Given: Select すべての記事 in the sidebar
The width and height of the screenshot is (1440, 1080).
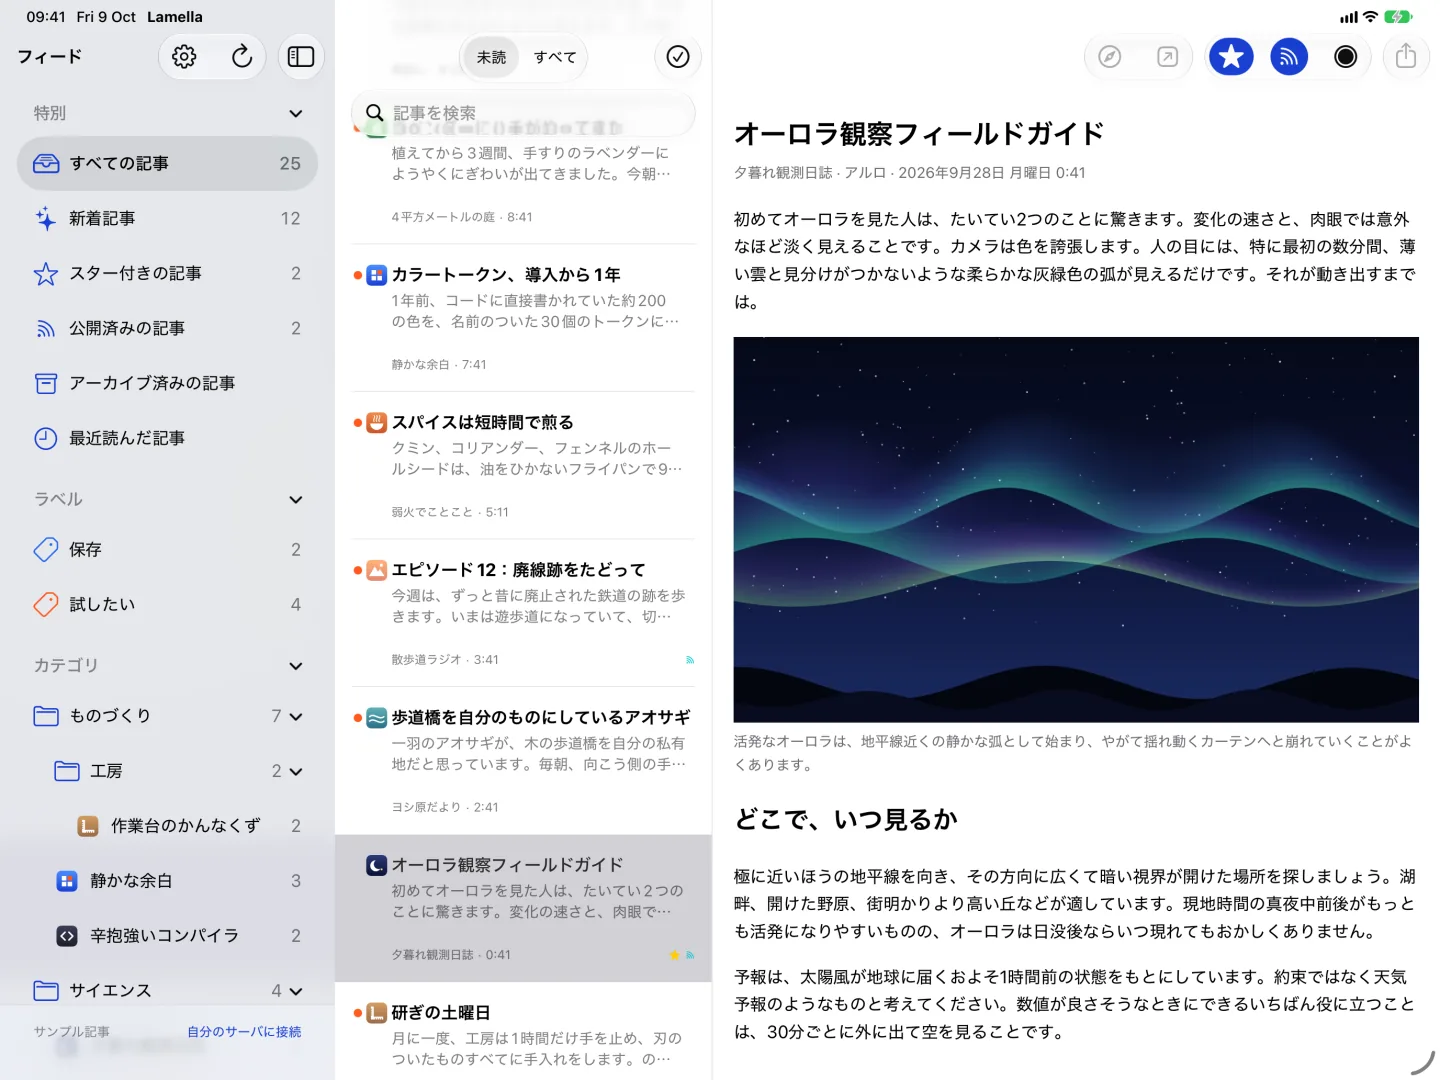Looking at the screenshot, I should [168, 163].
